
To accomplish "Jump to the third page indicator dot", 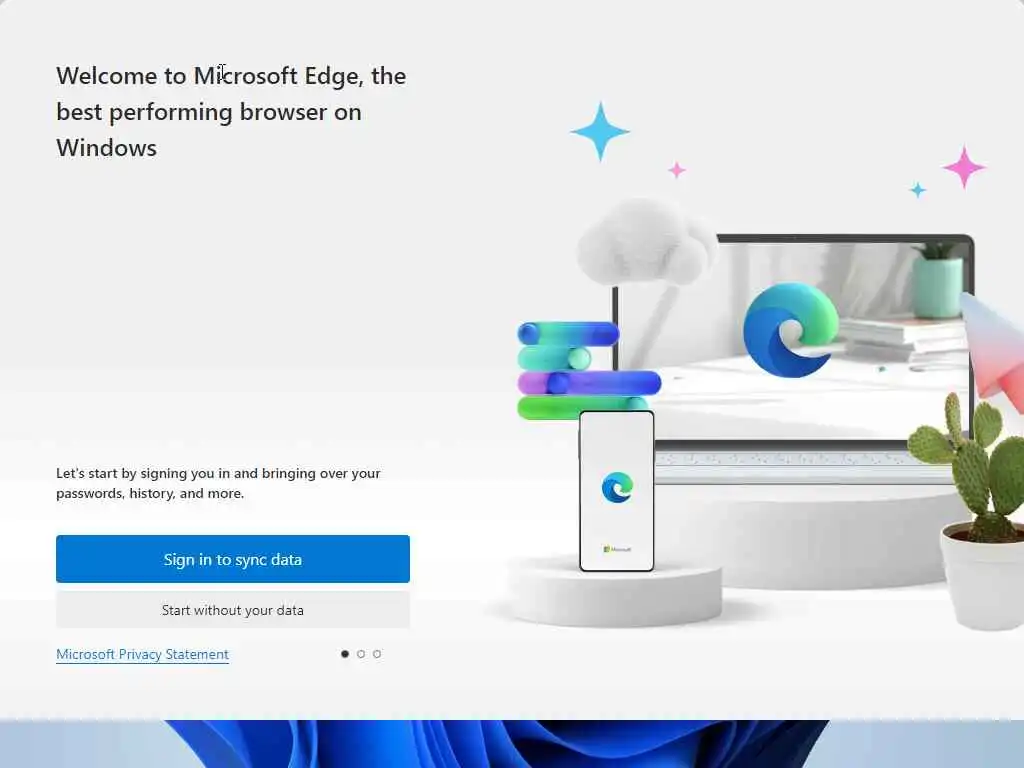I will pos(377,654).
